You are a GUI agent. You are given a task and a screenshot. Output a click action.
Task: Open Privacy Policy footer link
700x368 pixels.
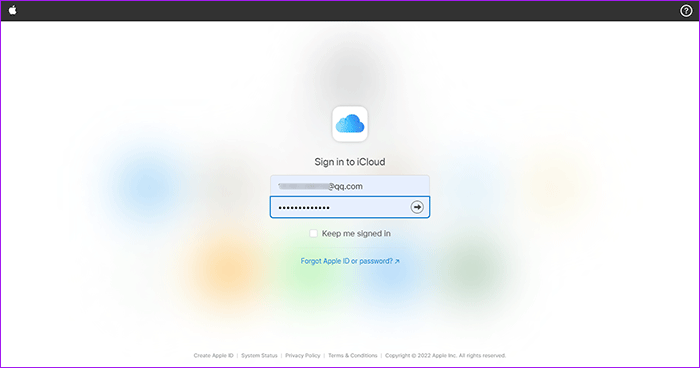coord(303,355)
